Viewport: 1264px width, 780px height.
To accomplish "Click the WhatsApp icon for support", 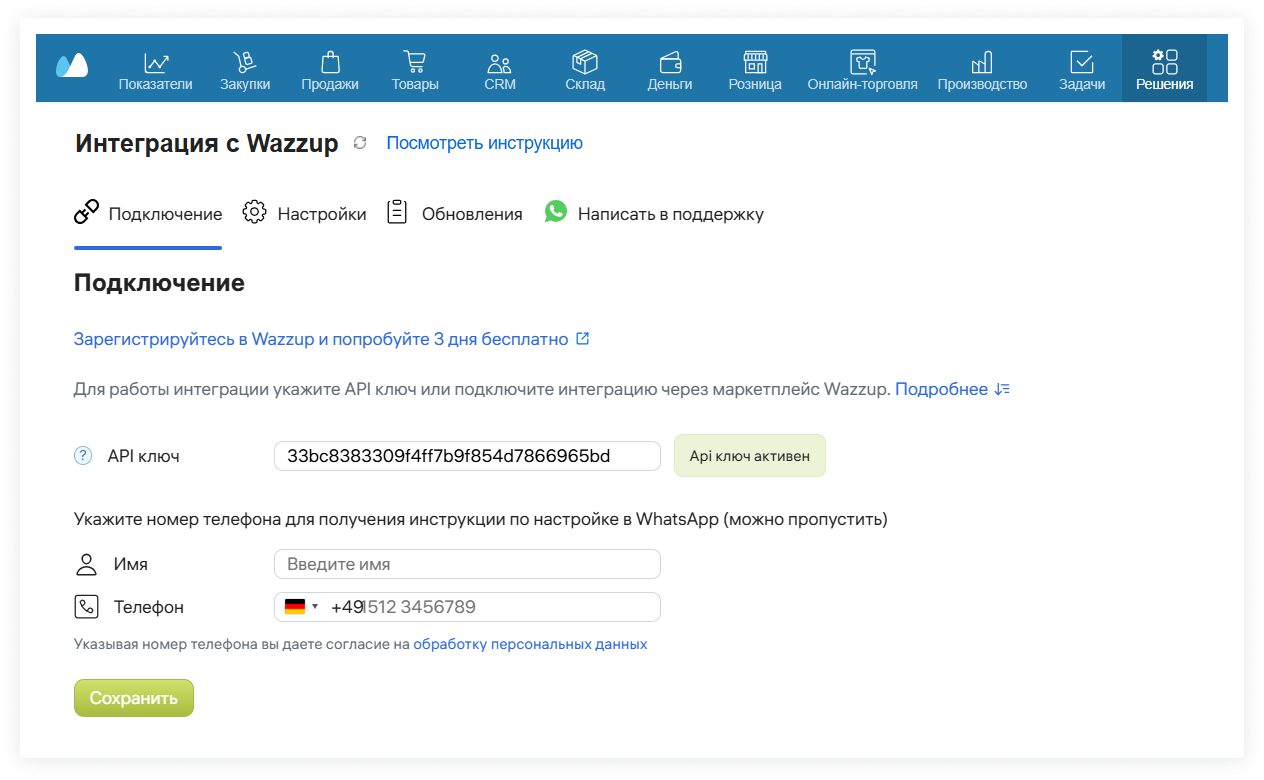I will 556,212.
